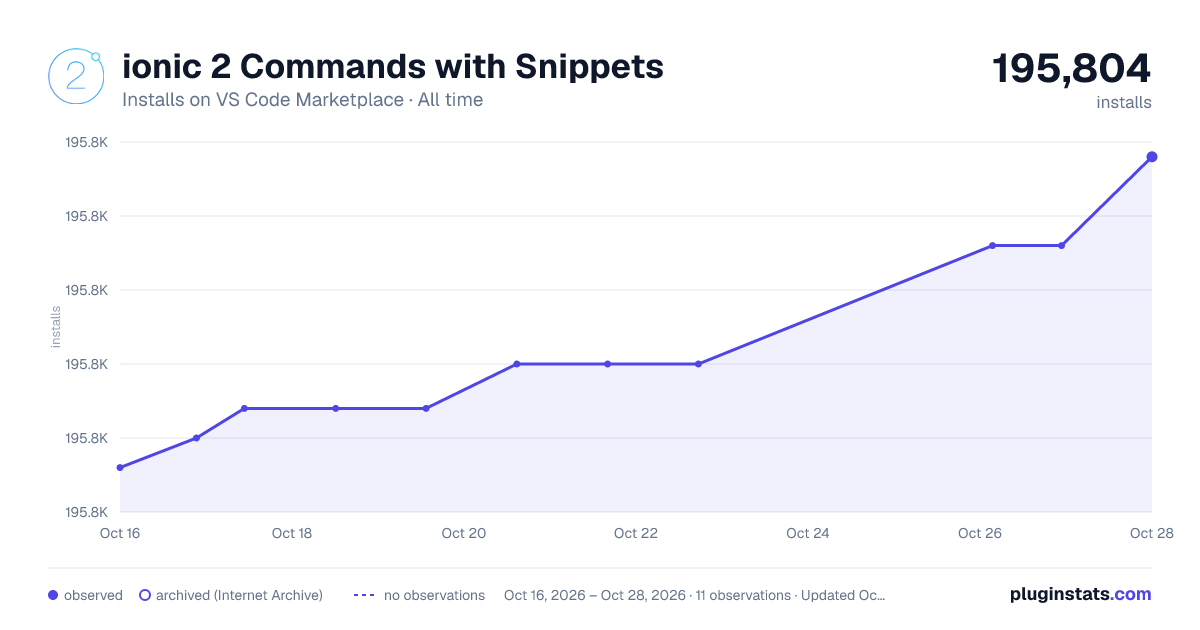This screenshot has width=1200, height=630.
Task: Select the first data point at Oct 16
Action: pos(120,468)
